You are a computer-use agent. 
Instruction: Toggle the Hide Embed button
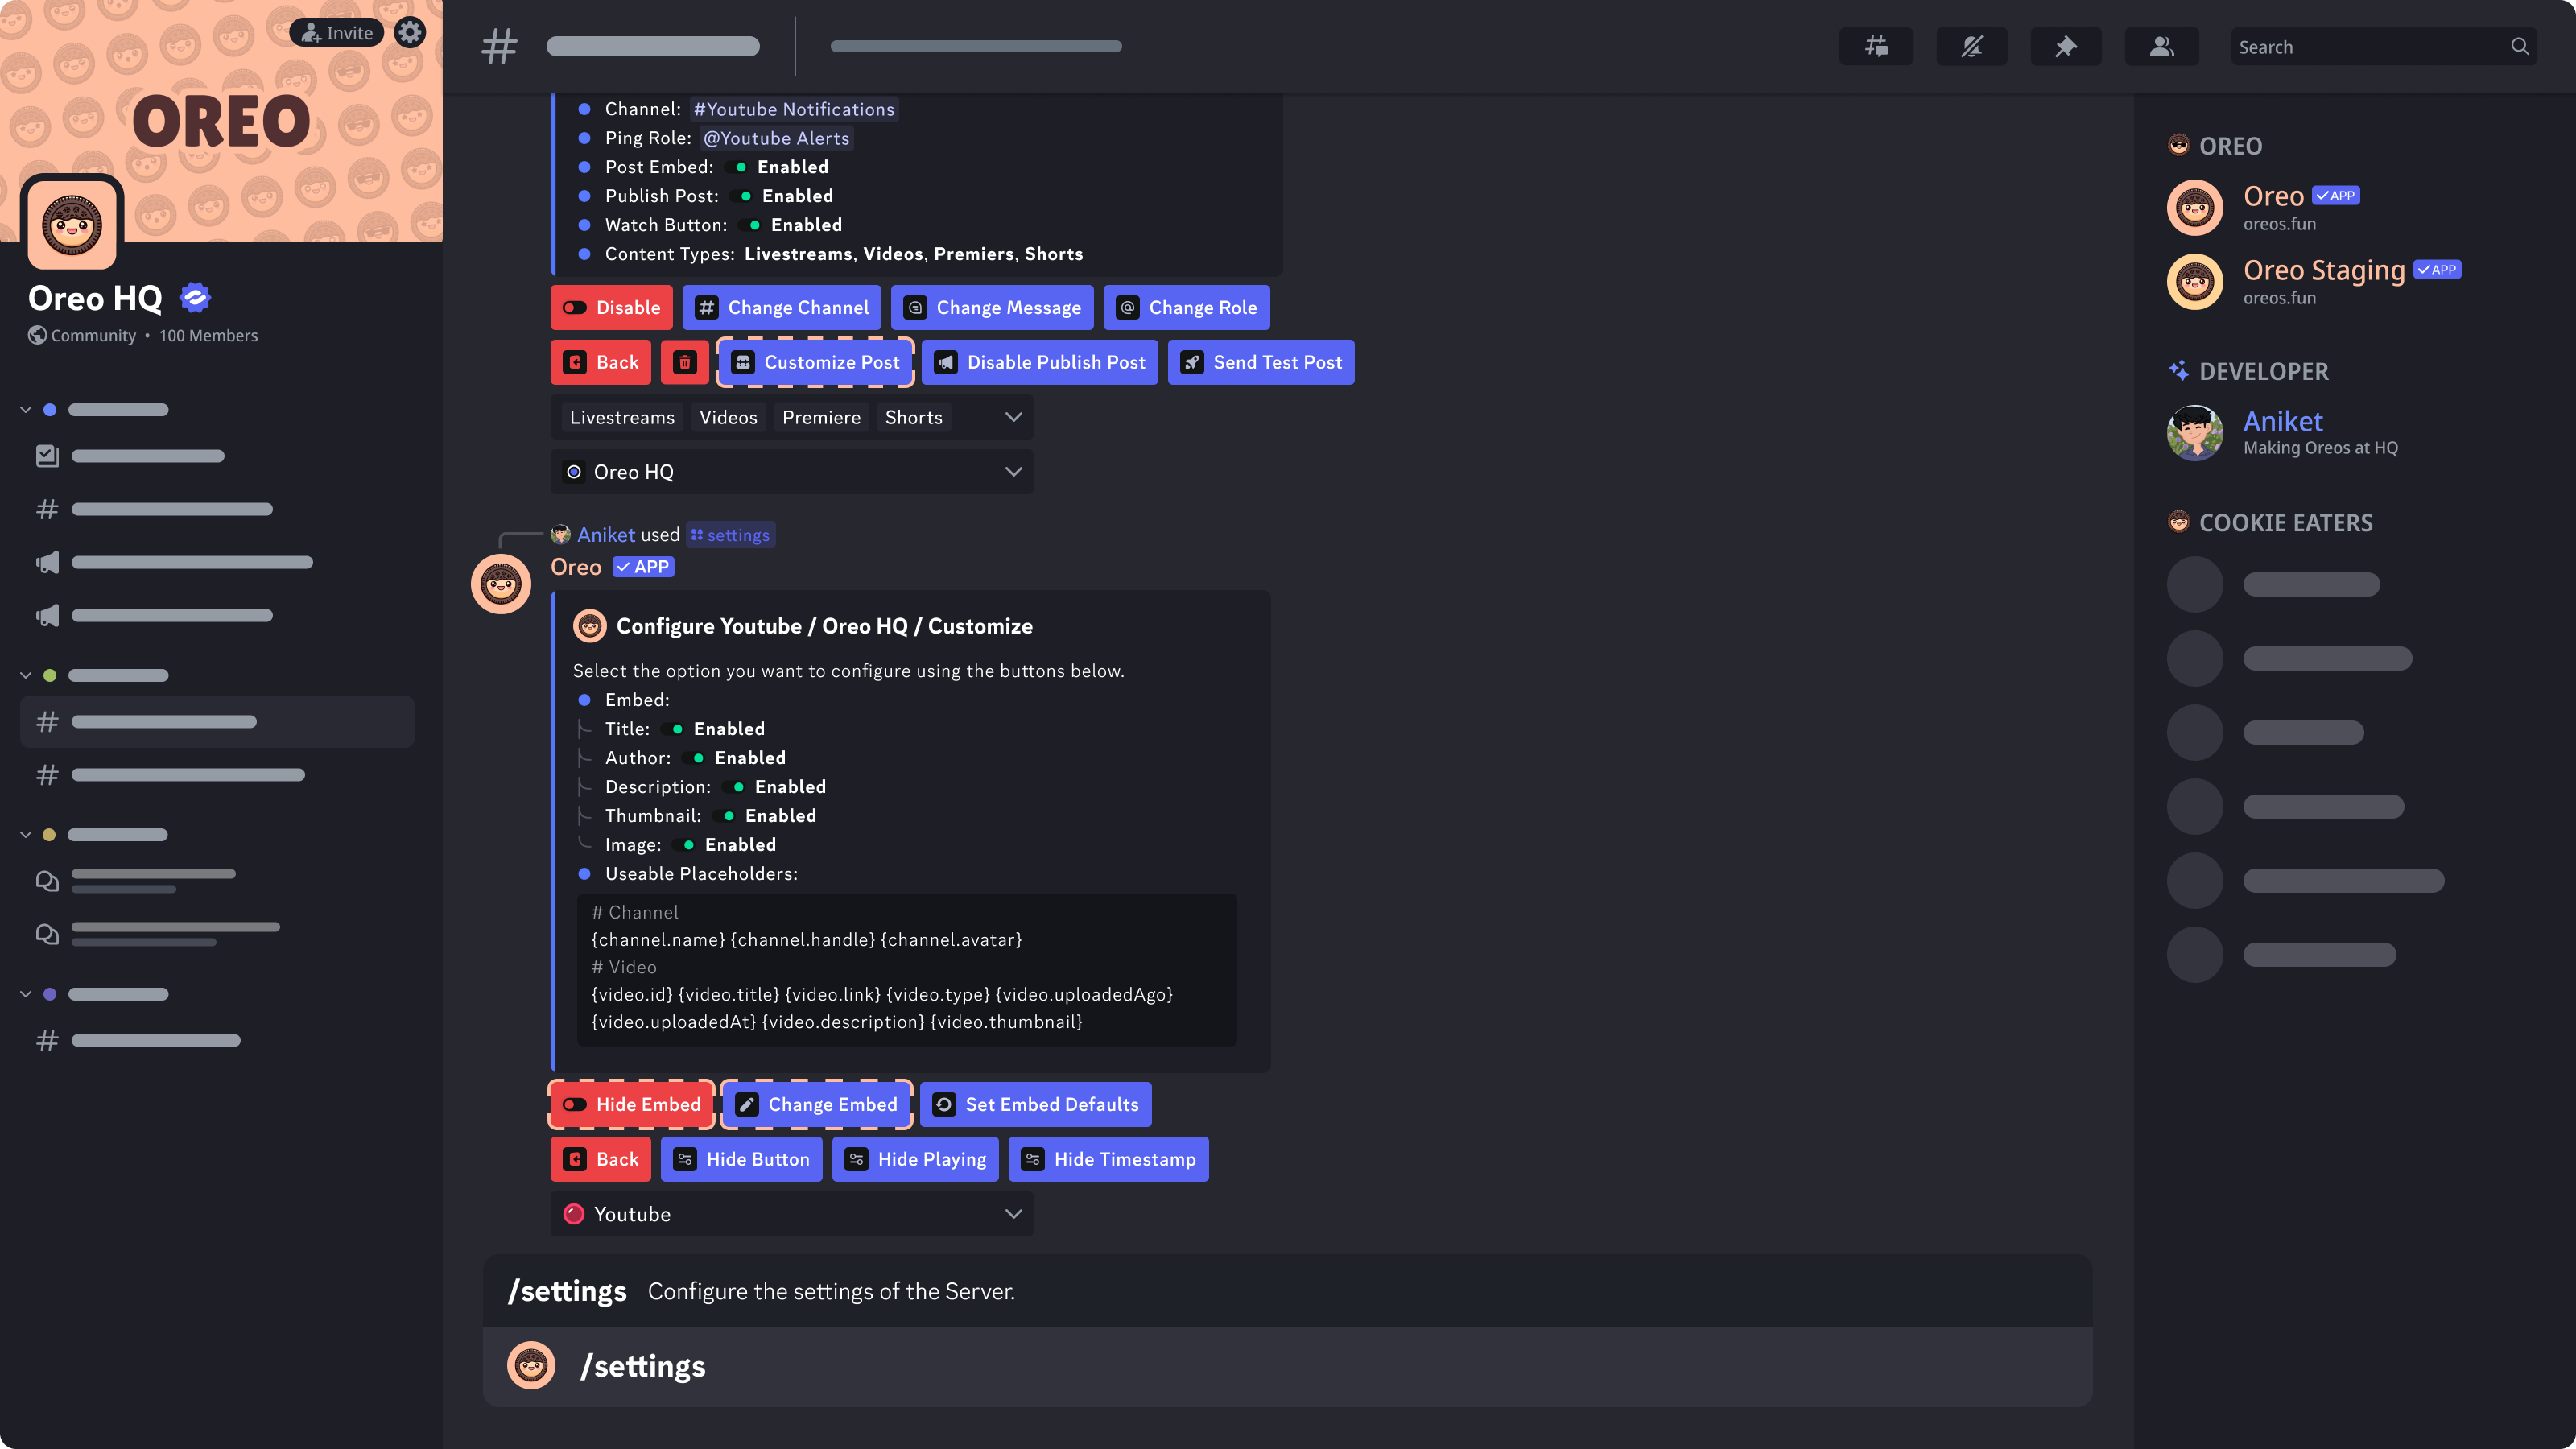[632, 1104]
